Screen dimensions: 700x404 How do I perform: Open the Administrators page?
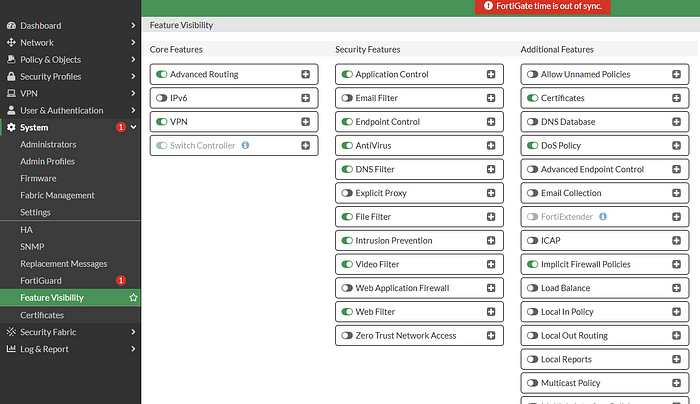pyautogui.click(x=48, y=145)
